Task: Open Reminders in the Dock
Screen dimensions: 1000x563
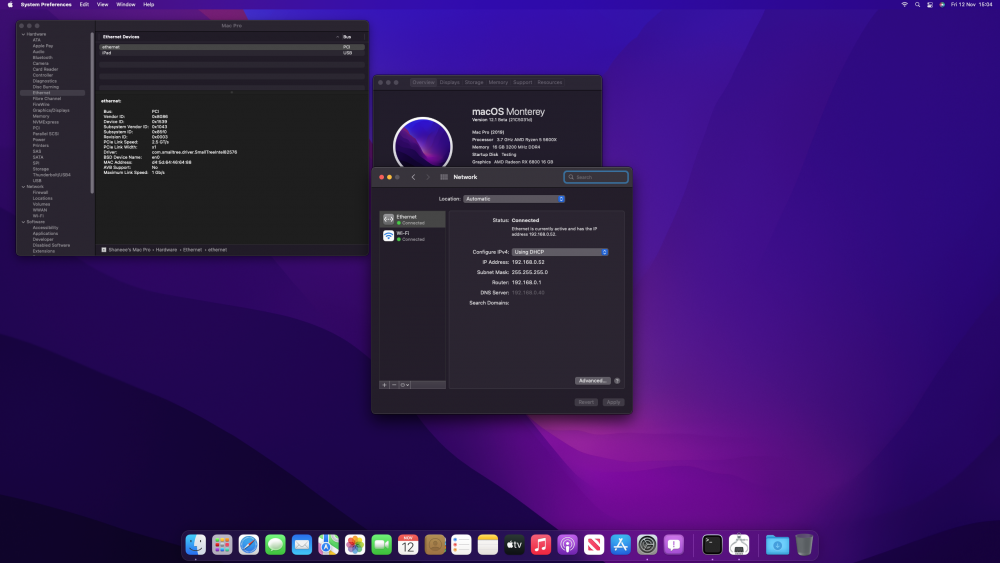Action: 461,545
